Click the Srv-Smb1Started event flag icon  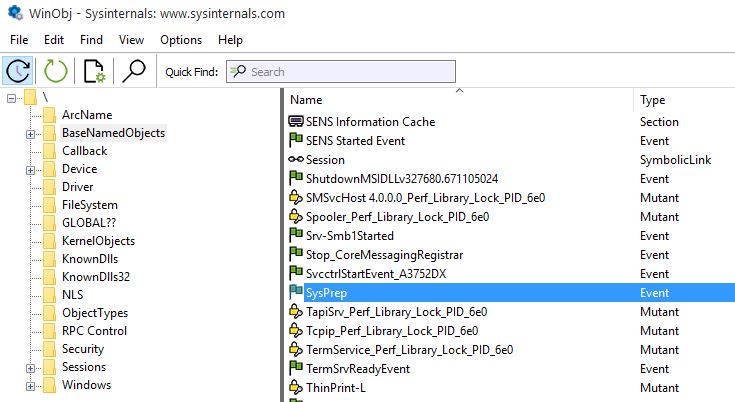coord(296,236)
